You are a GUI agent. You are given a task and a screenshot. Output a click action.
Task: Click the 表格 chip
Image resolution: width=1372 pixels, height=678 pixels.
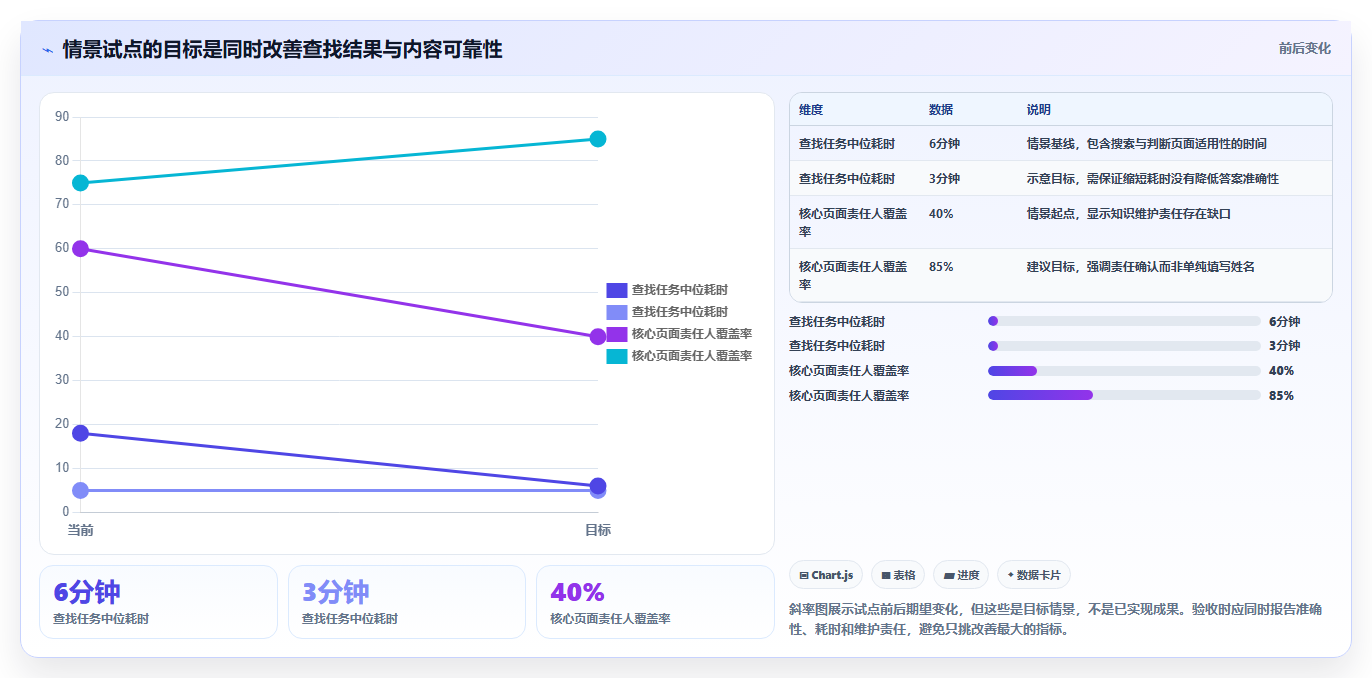pos(898,575)
